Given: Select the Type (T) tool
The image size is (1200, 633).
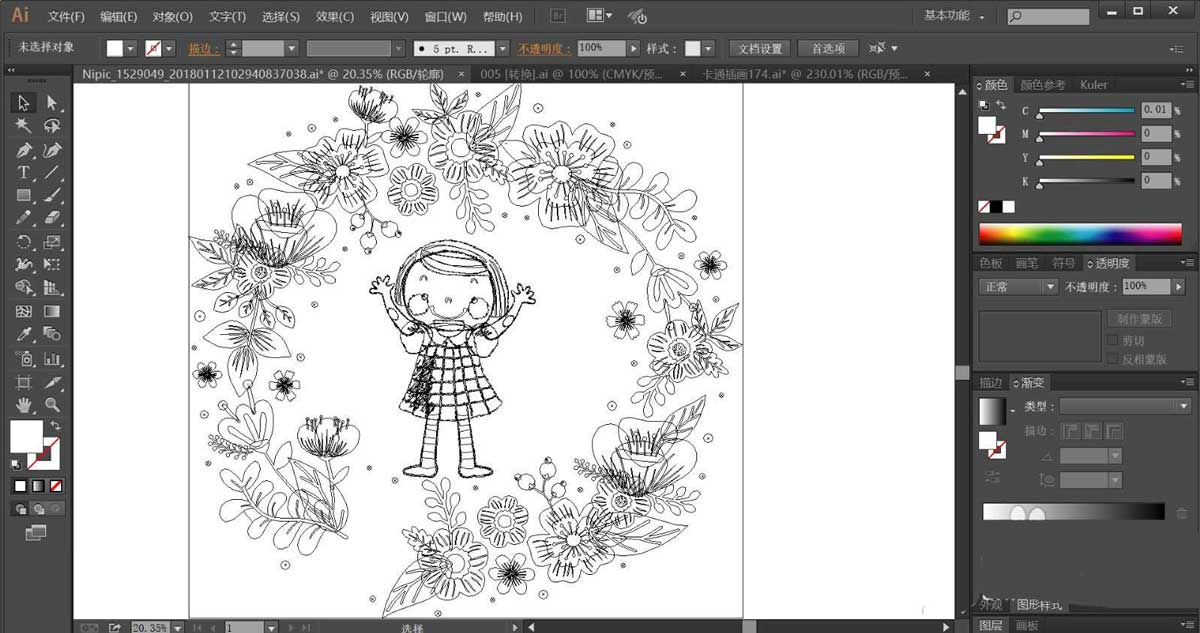Looking at the screenshot, I should click(x=24, y=173).
